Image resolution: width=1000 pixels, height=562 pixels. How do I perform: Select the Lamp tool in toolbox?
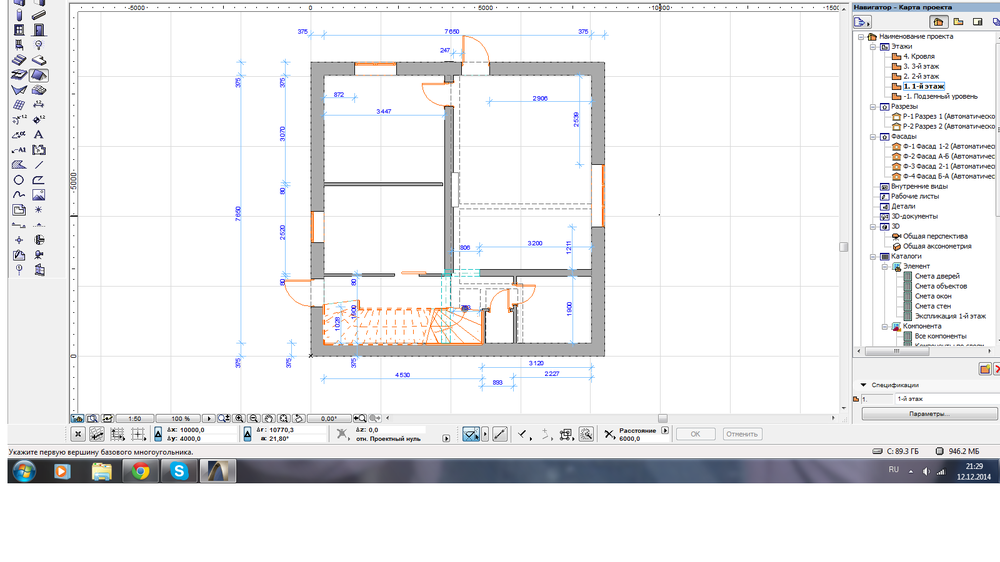tap(39, 45)
